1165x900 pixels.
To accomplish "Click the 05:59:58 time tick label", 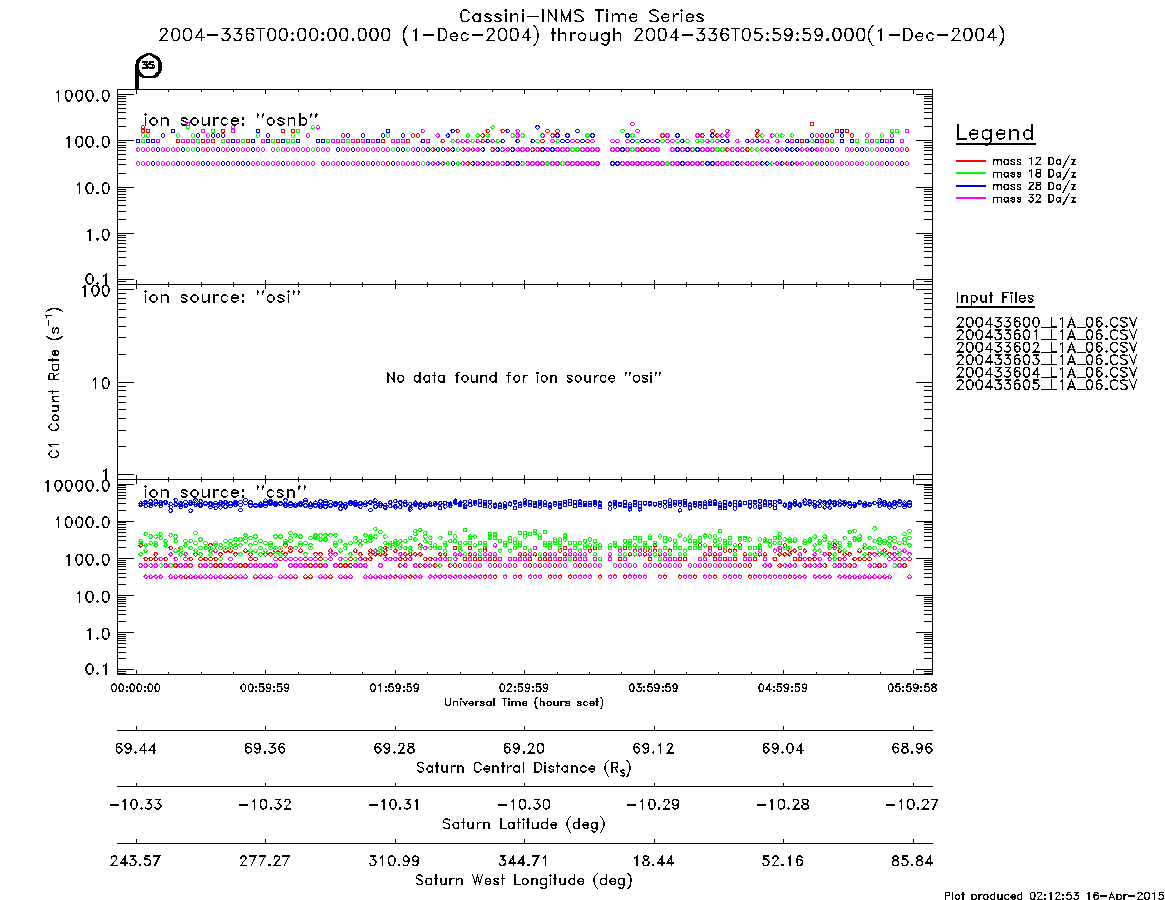I will (x=912, y=688).
